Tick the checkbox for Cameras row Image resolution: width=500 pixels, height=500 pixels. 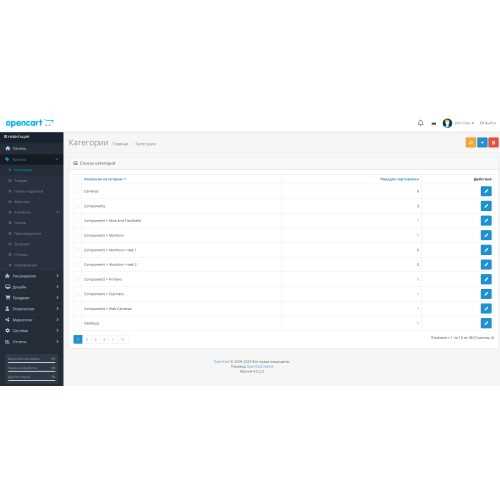coord(77,191)
